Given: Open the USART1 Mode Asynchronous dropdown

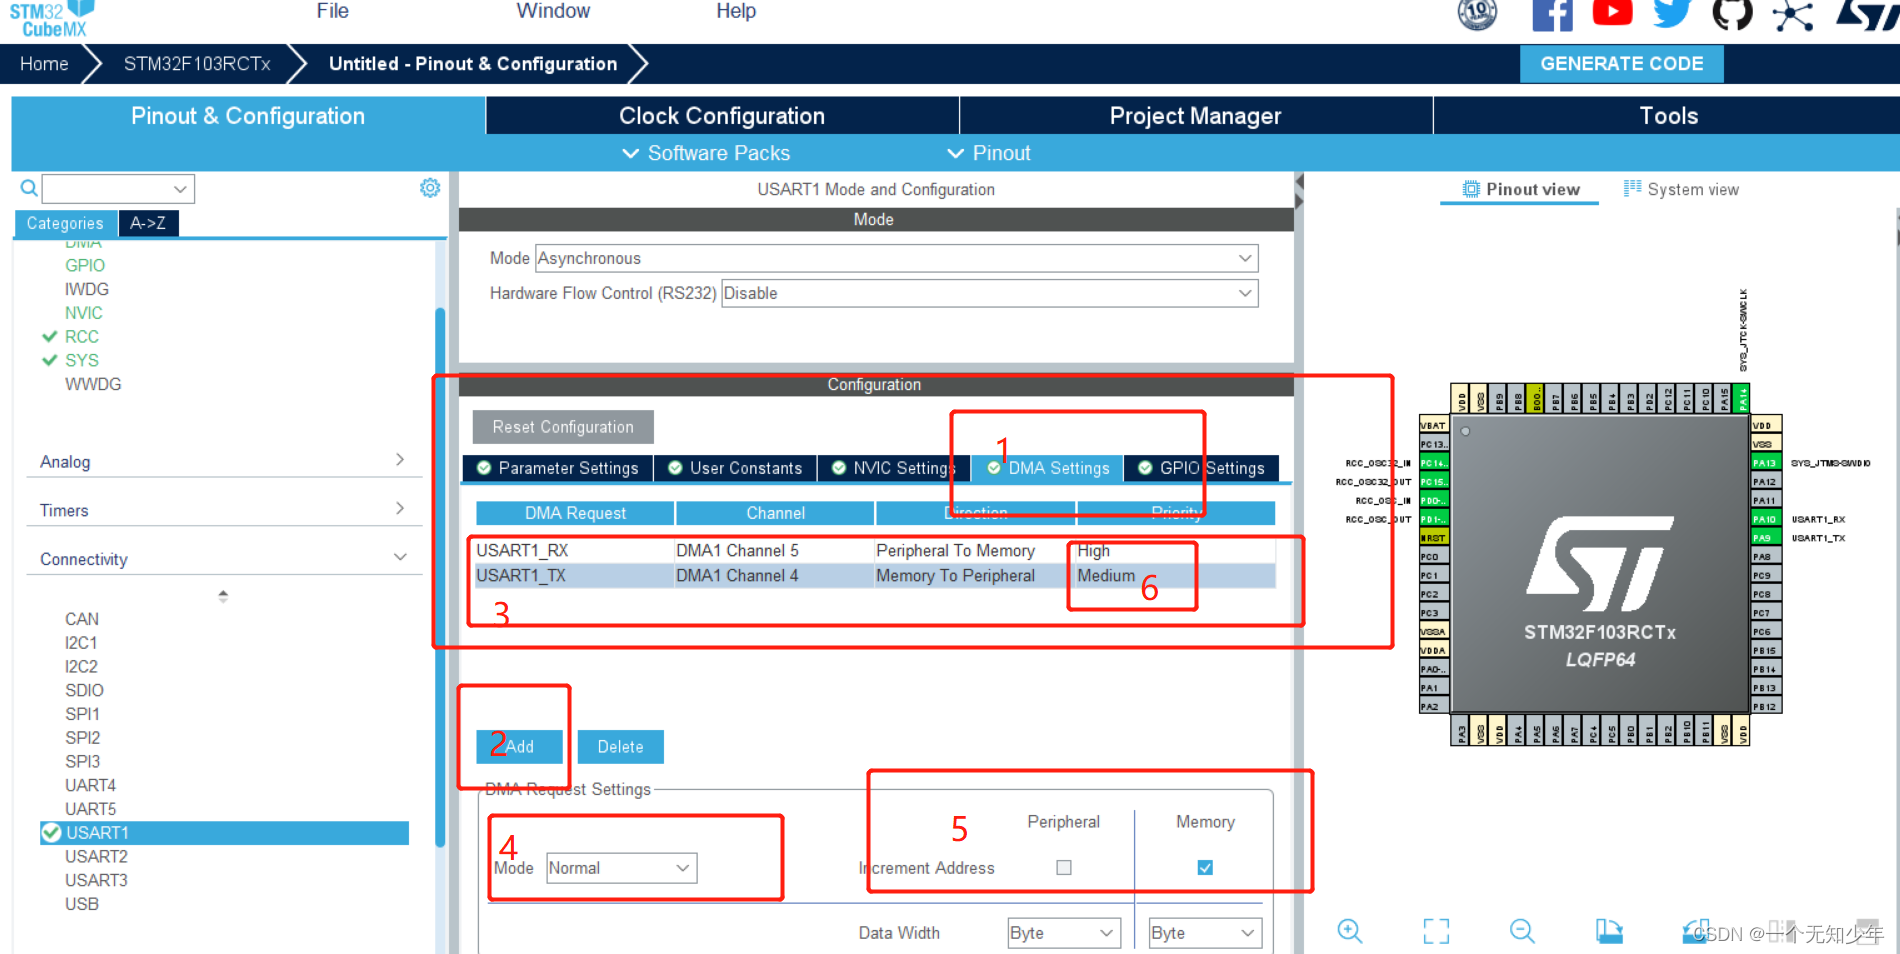Looking at the screenshot, I should point(897,258).
